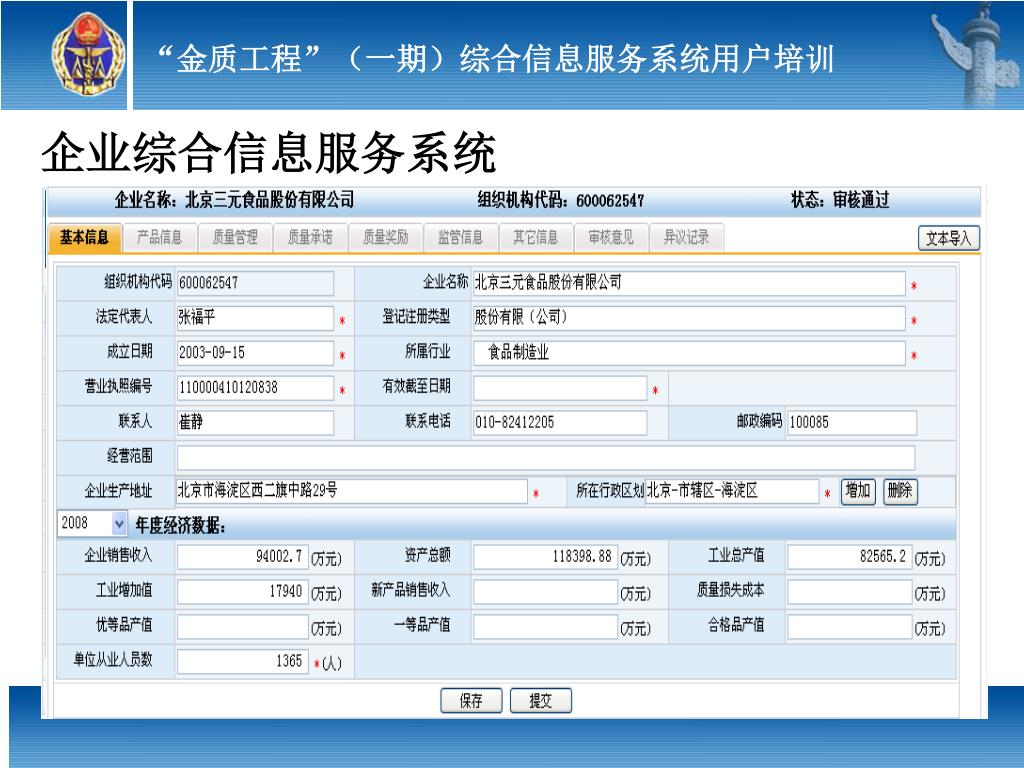Image resolution: width=1024 pixels, height=768 pixels.
Task: Switch to the 质量管理 tab
Action: pyautogui.click(x=235, y=238)
